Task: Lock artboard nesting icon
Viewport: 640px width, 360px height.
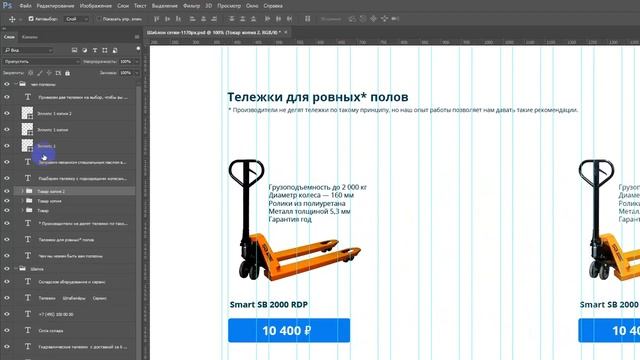Action: [x=58, y=73]
